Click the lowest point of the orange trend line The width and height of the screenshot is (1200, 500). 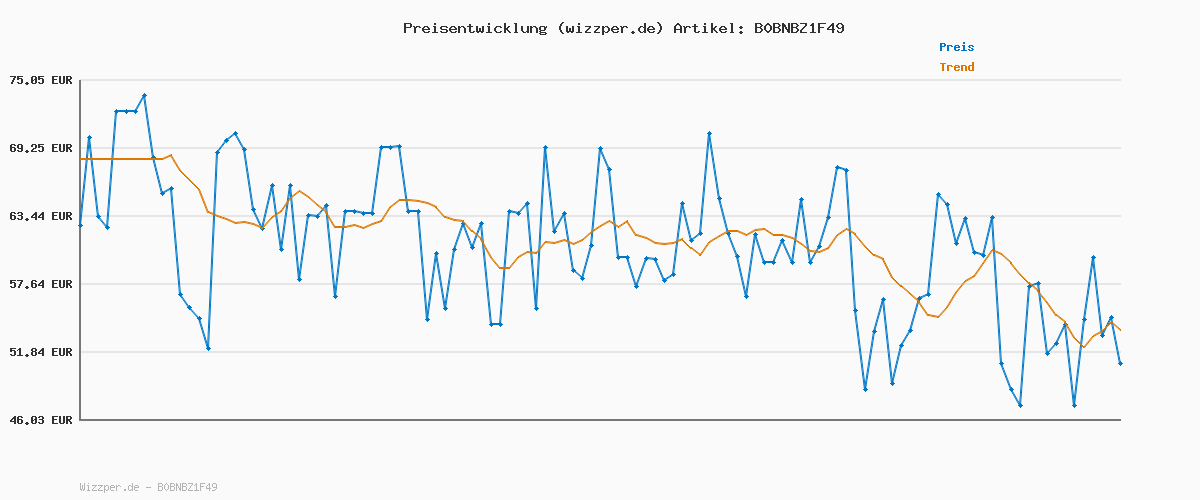pos(1083,346)
